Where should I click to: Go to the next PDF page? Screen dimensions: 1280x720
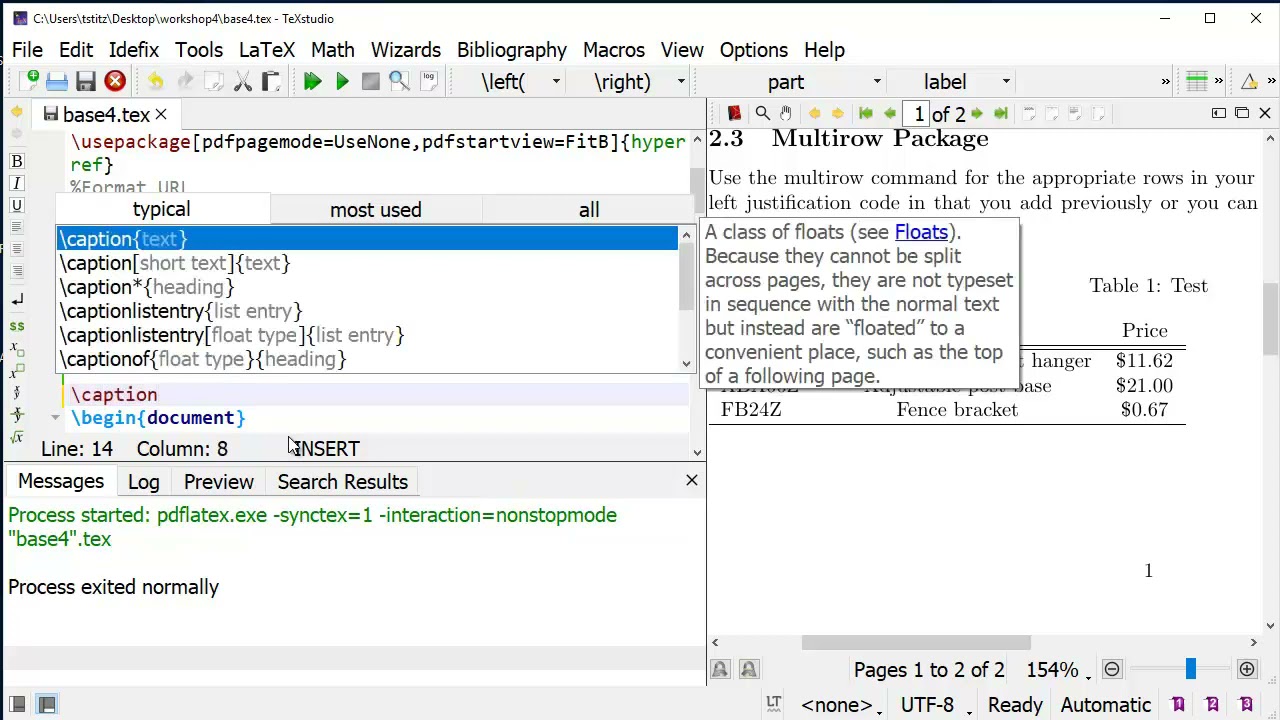(x=977, y=114)
